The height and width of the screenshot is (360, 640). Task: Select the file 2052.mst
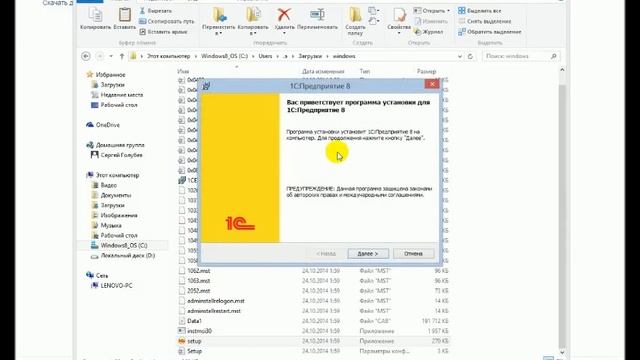point(313,291)
